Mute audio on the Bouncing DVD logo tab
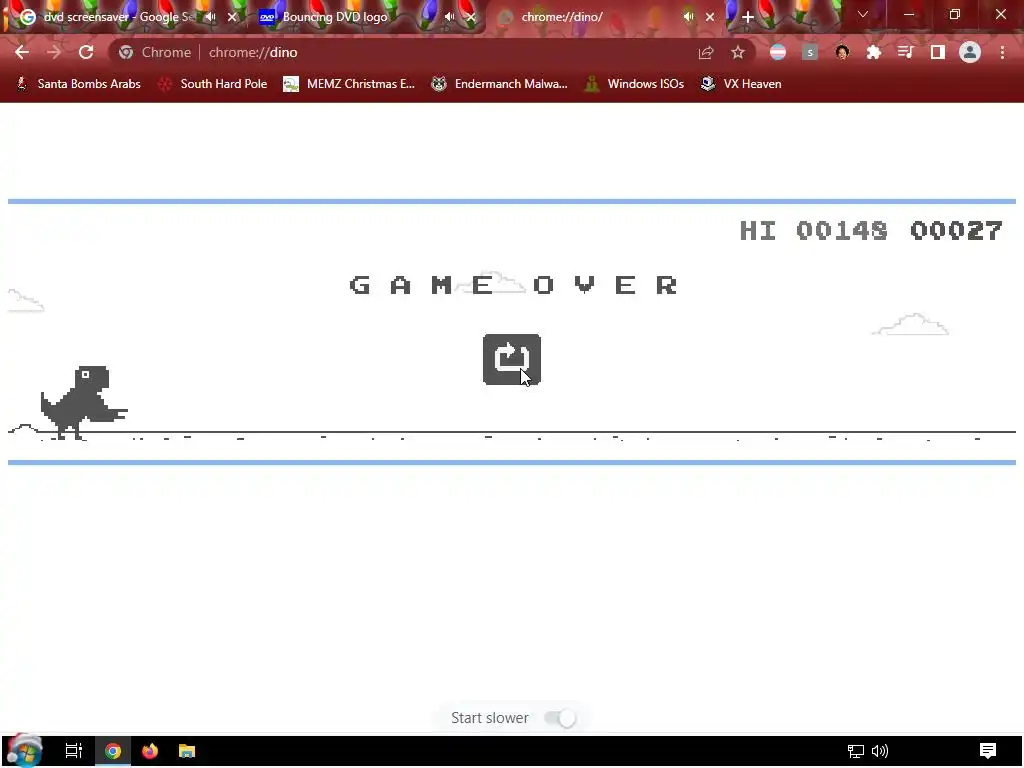This screenshot has width=1024, height=768. 449,17
